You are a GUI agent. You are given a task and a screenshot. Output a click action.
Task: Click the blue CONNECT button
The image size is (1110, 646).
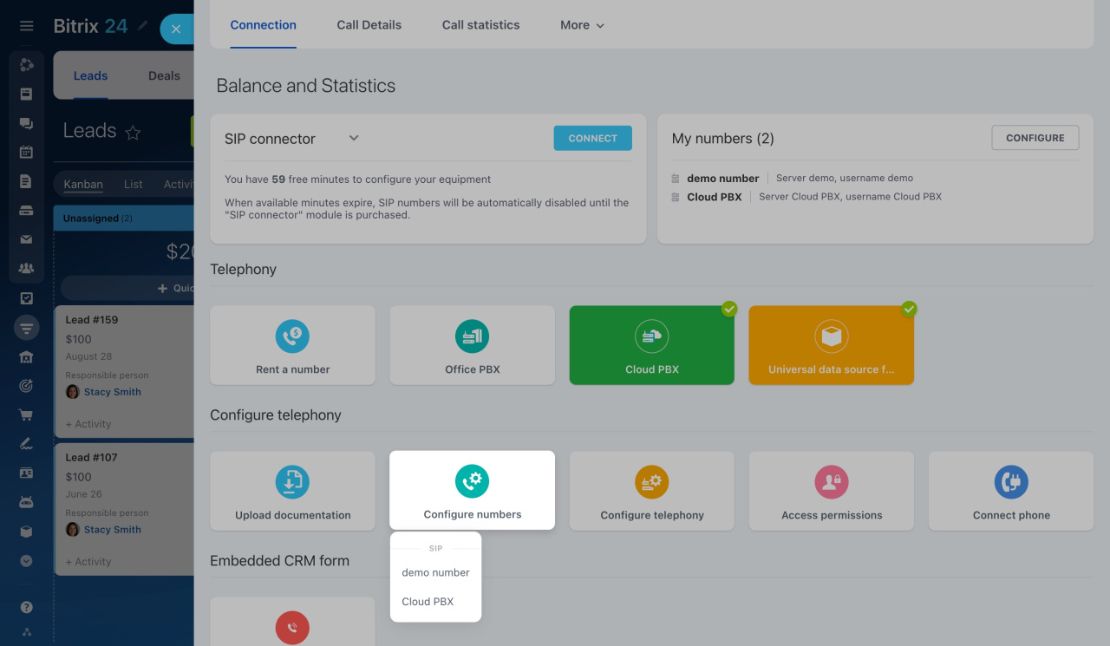click(x=593, y=138)
